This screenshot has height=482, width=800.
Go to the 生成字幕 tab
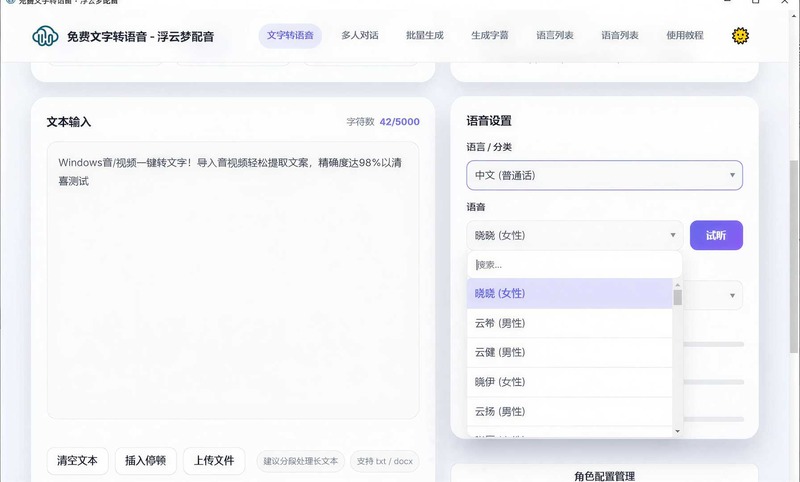point(490,36)
